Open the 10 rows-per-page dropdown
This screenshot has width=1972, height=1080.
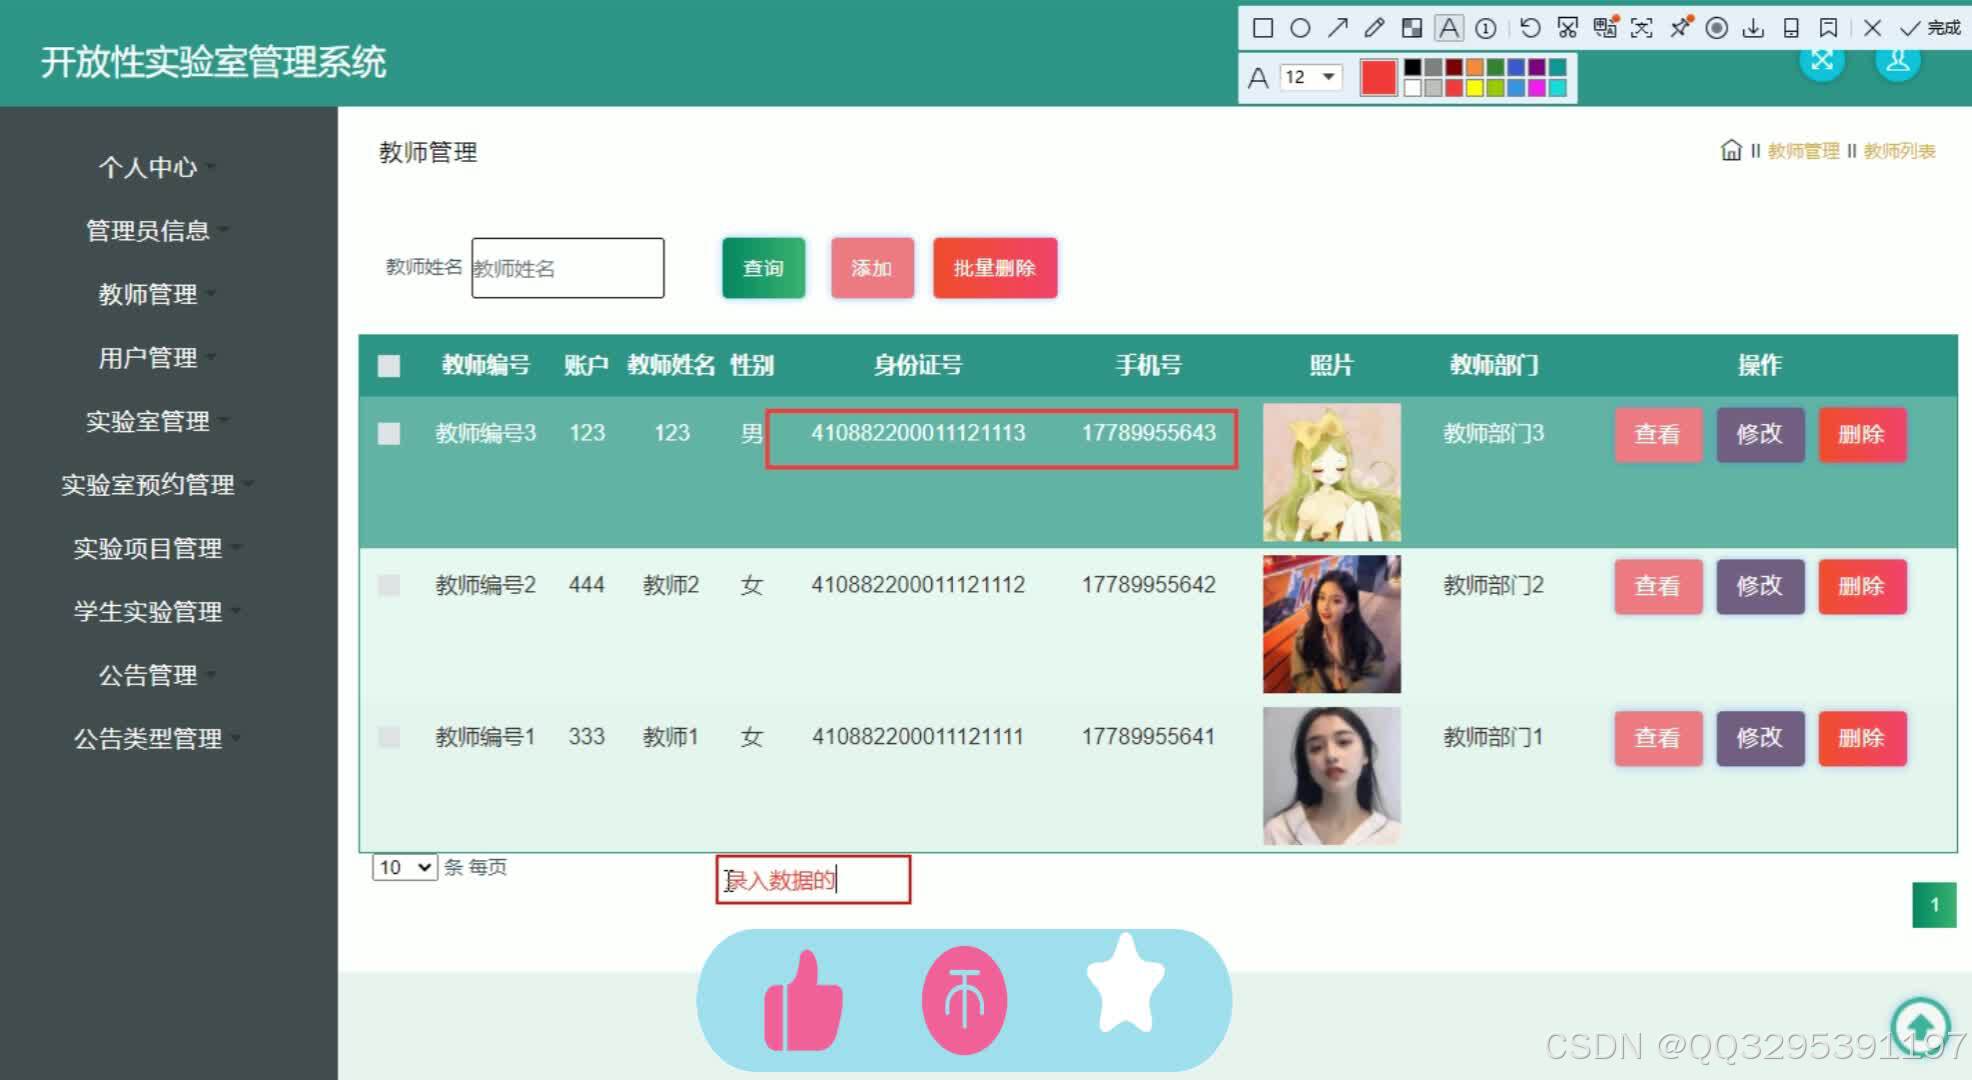pyautogui.click(x=405, y=867)
